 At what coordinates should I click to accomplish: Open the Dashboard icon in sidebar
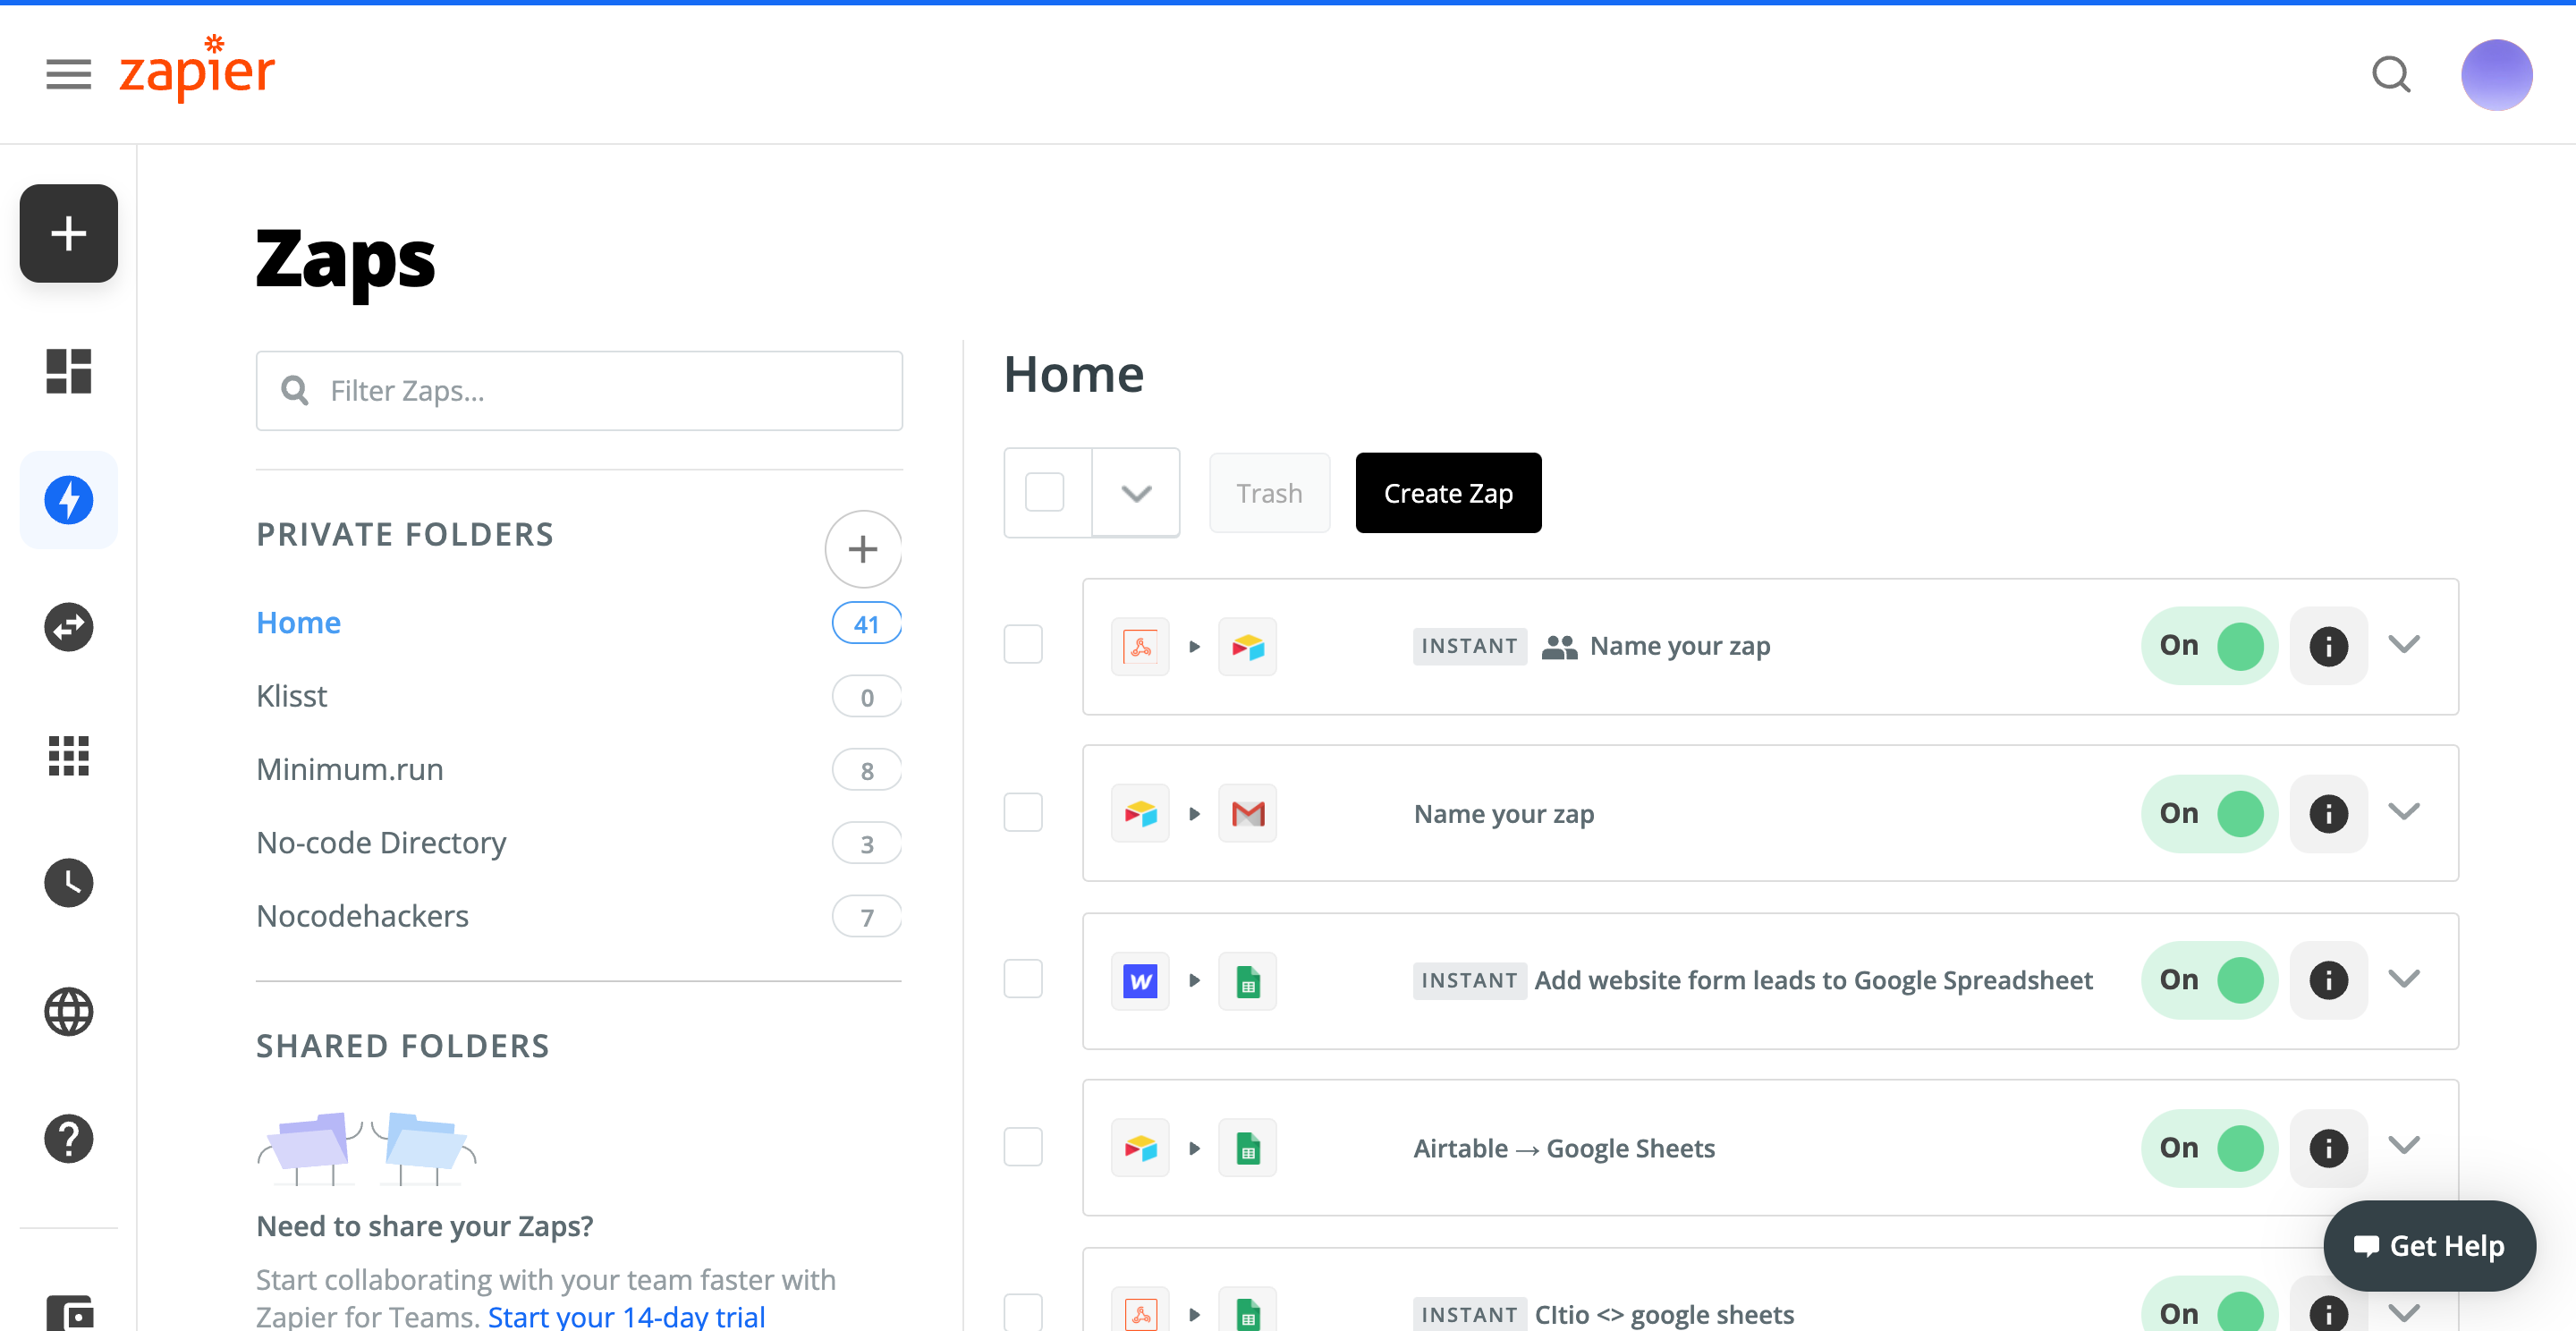tap(69, 371)
